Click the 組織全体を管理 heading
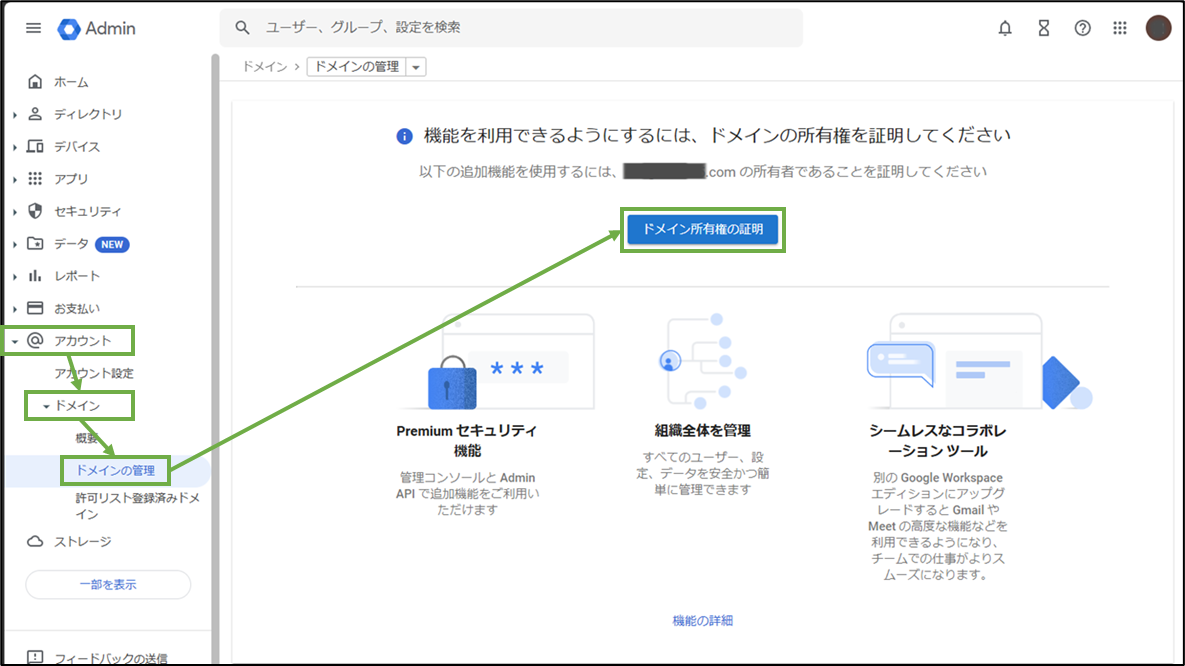The image size is (1185, 666). (703, 430)
